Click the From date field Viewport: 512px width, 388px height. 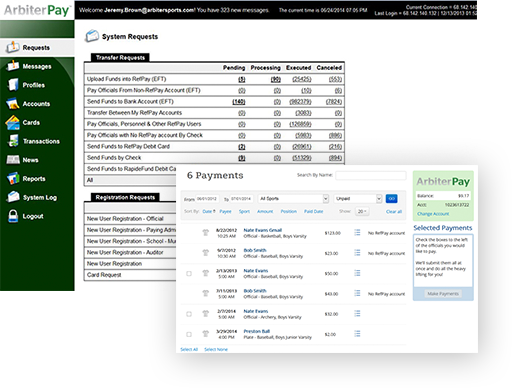[x=207, y=199]
